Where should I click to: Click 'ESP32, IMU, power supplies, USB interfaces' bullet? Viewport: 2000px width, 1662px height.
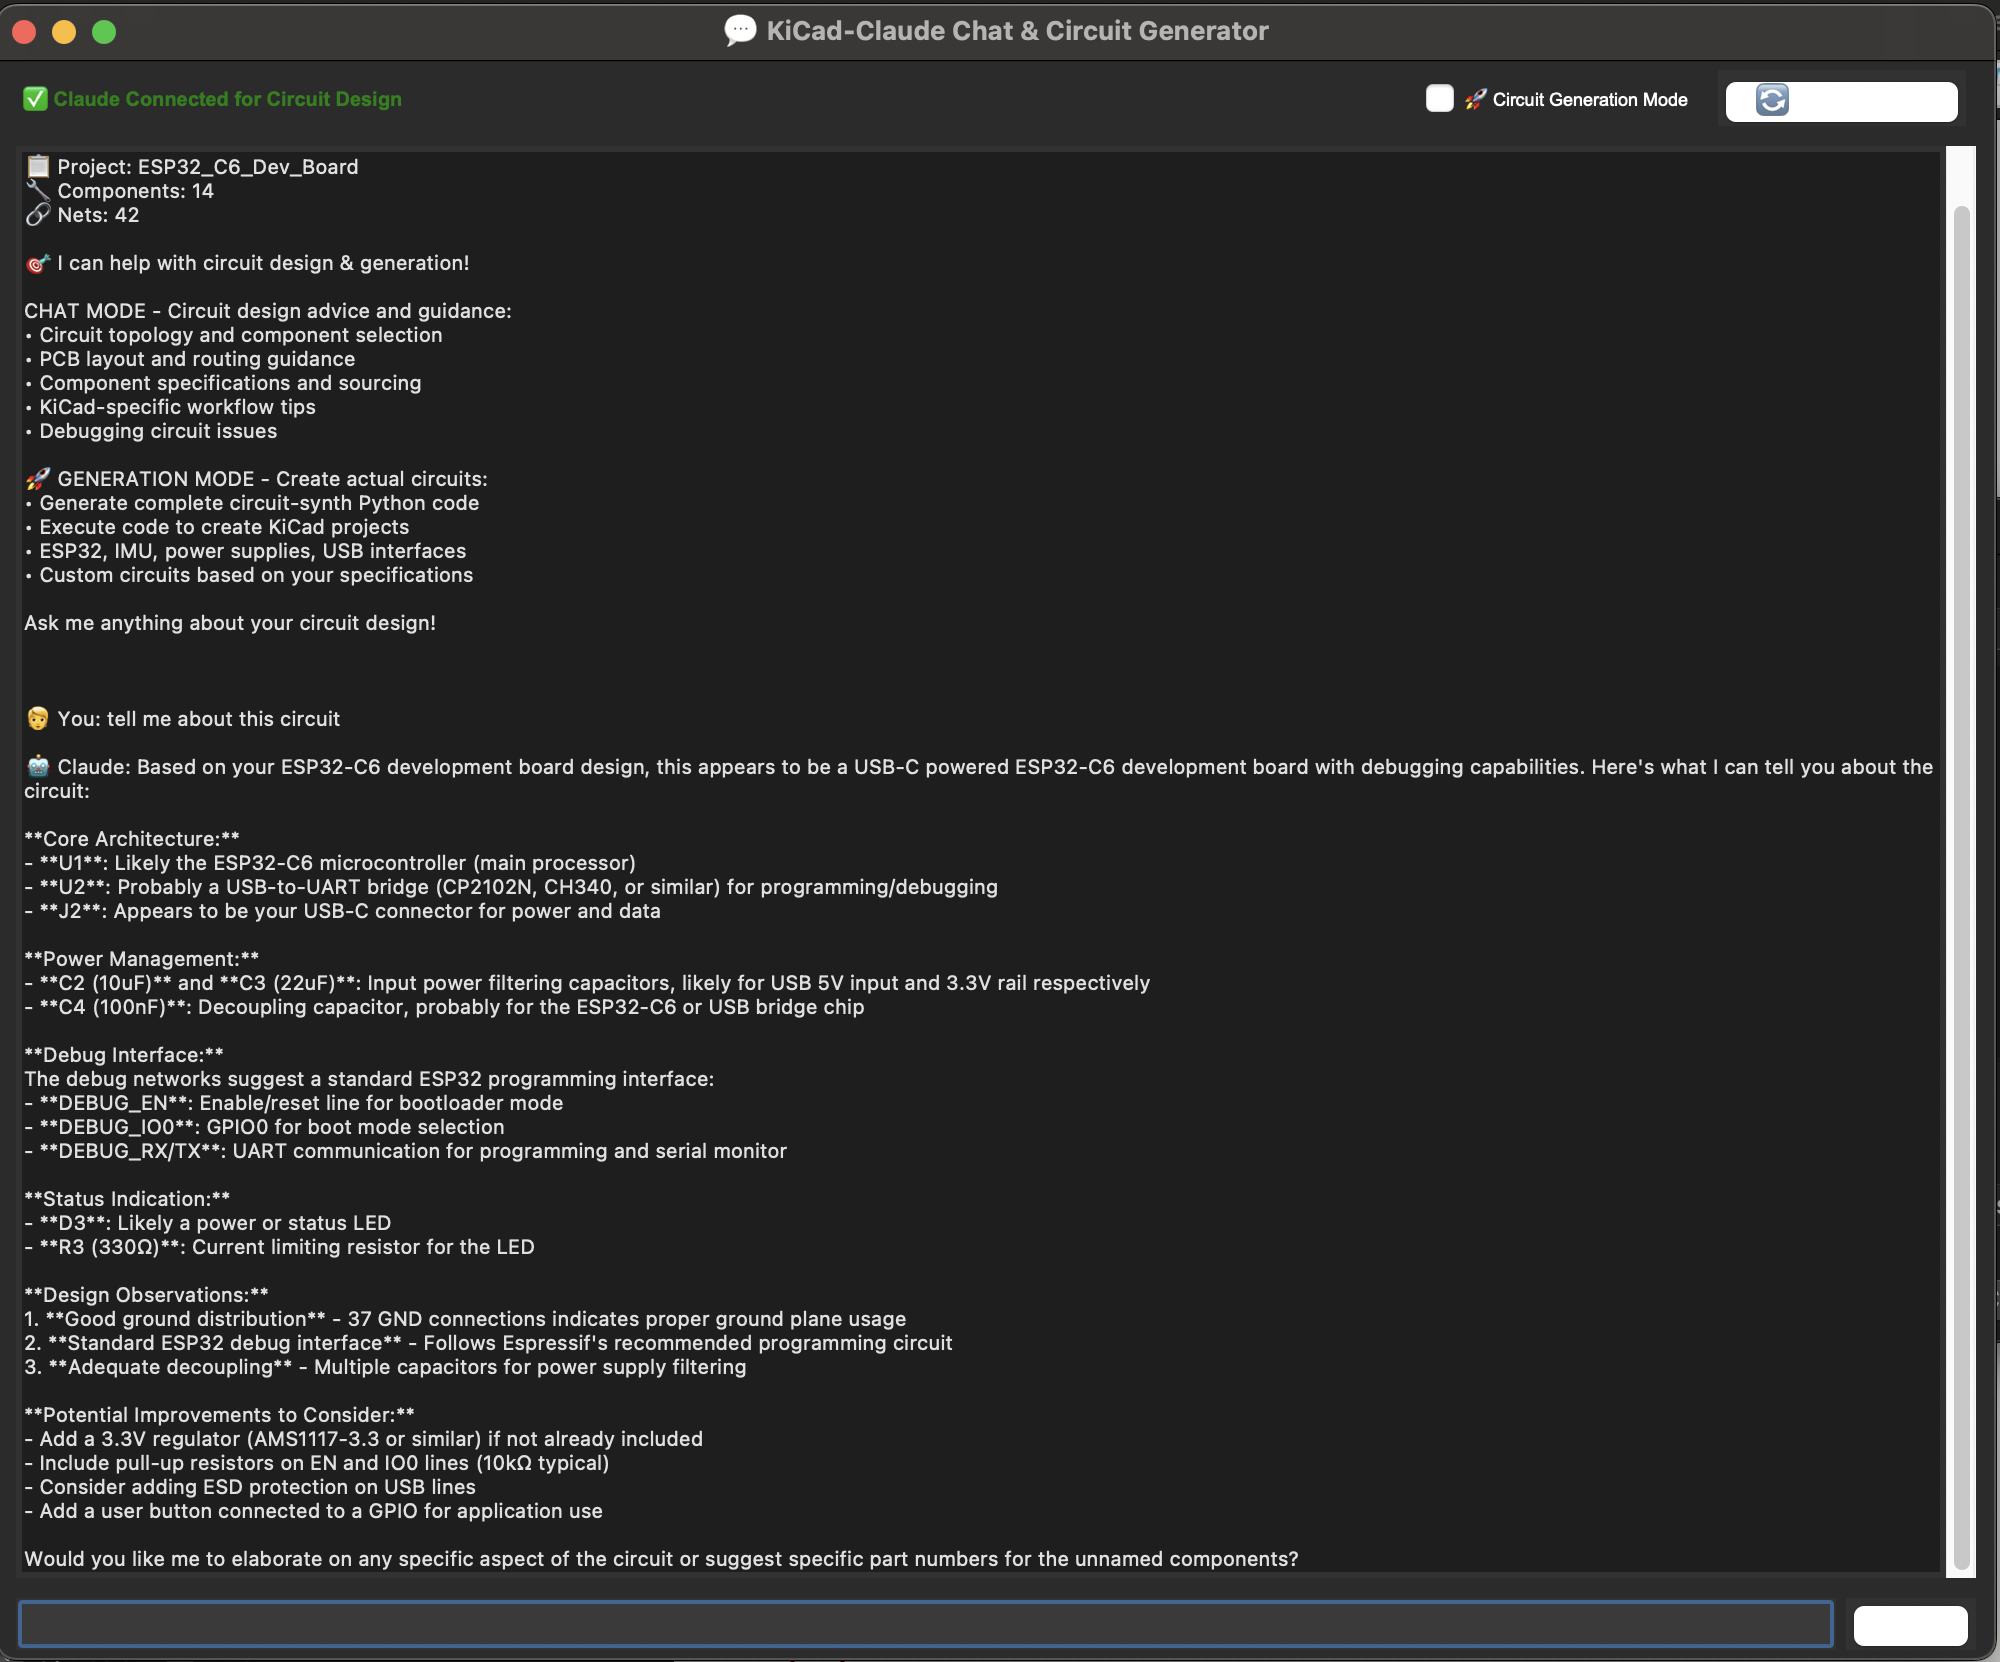pyautogui.click(x=245, y=551)
